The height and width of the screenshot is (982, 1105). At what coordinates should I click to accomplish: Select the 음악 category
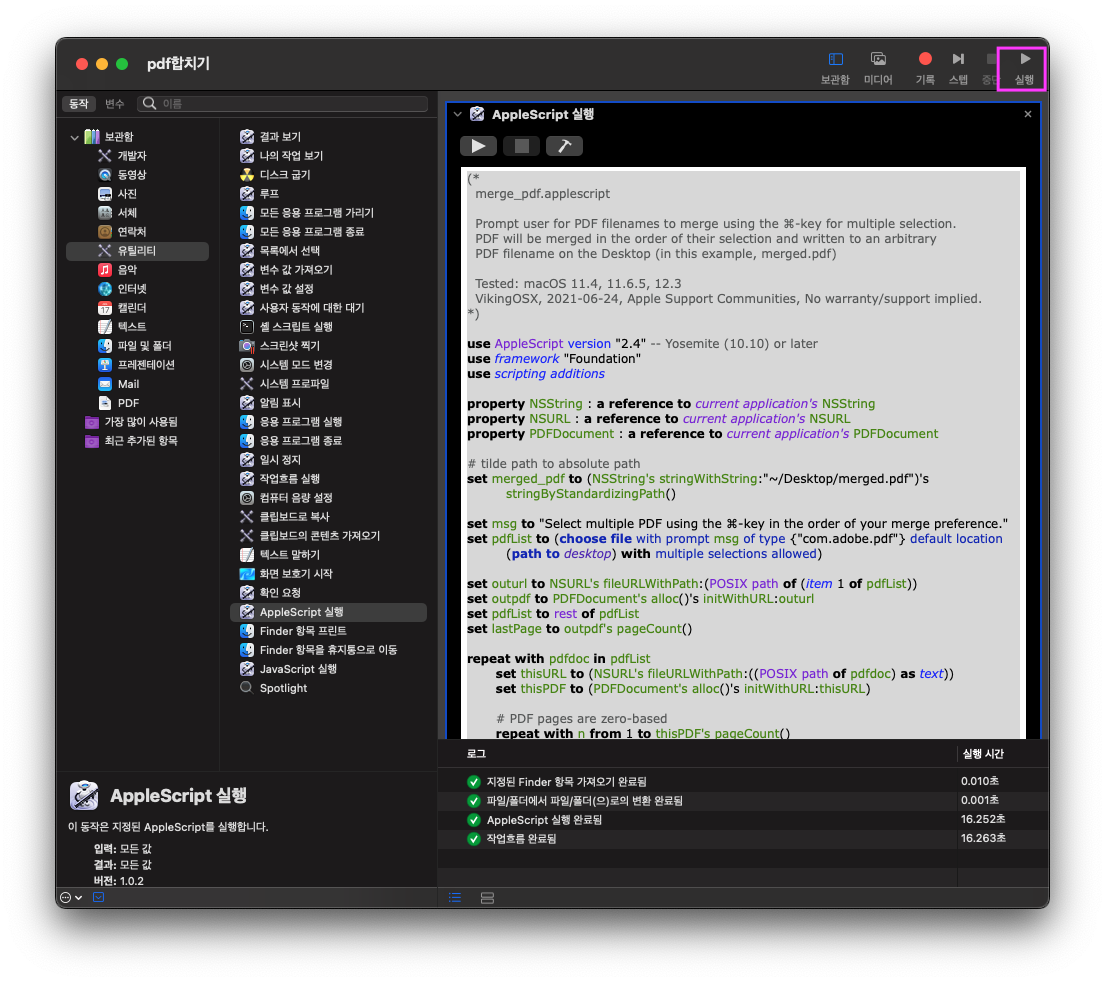click(127, 270)
